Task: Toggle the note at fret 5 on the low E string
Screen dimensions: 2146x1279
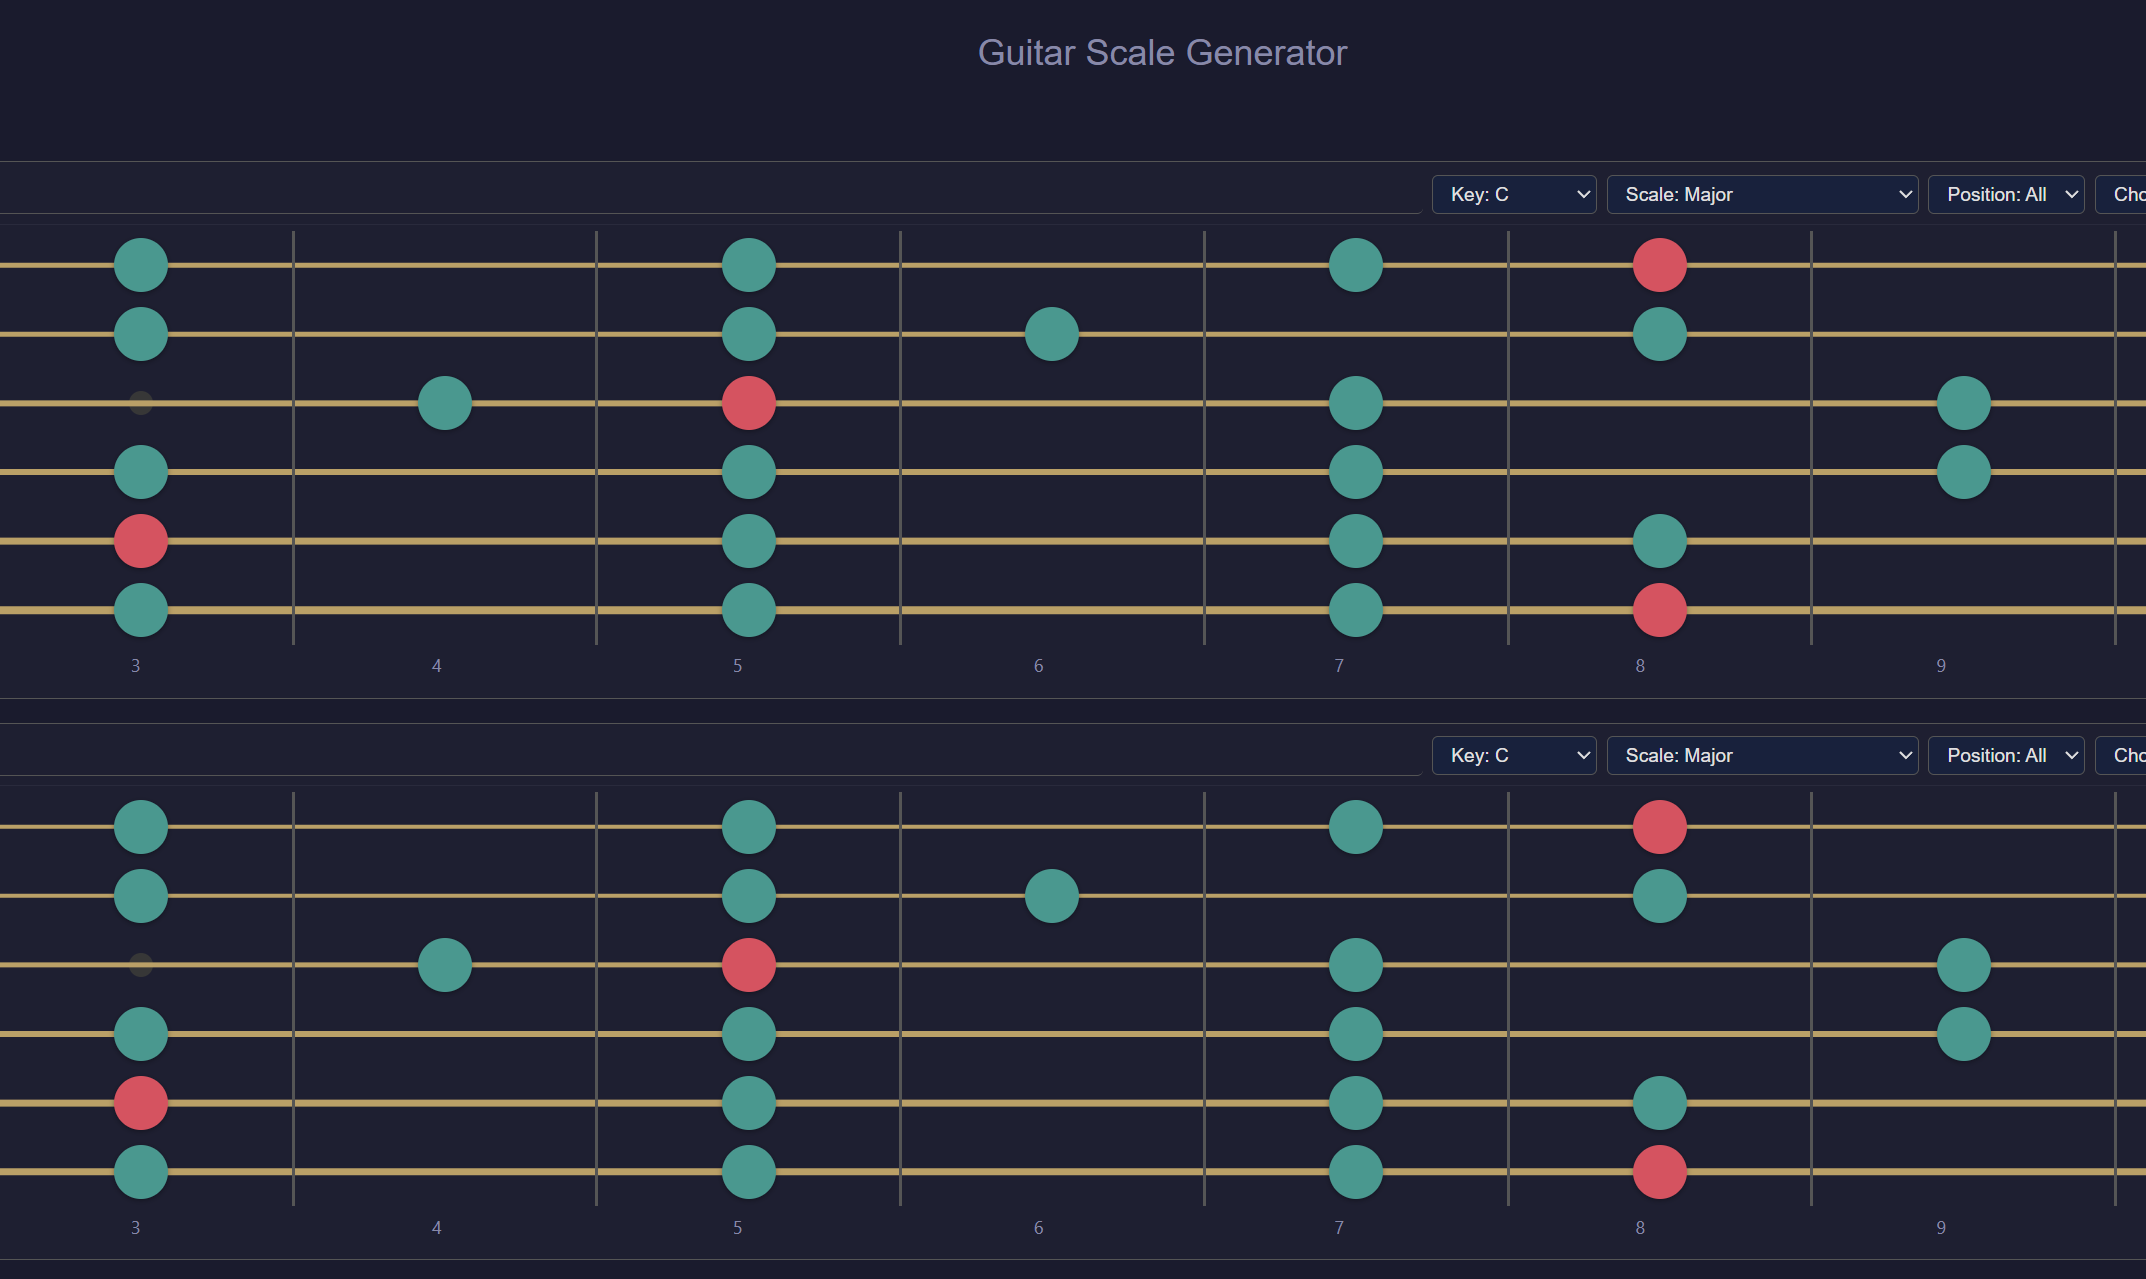Action: [748, 610]
